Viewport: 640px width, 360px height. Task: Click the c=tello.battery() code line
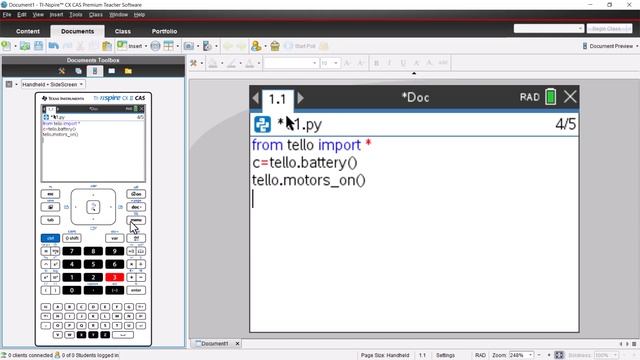304,162
